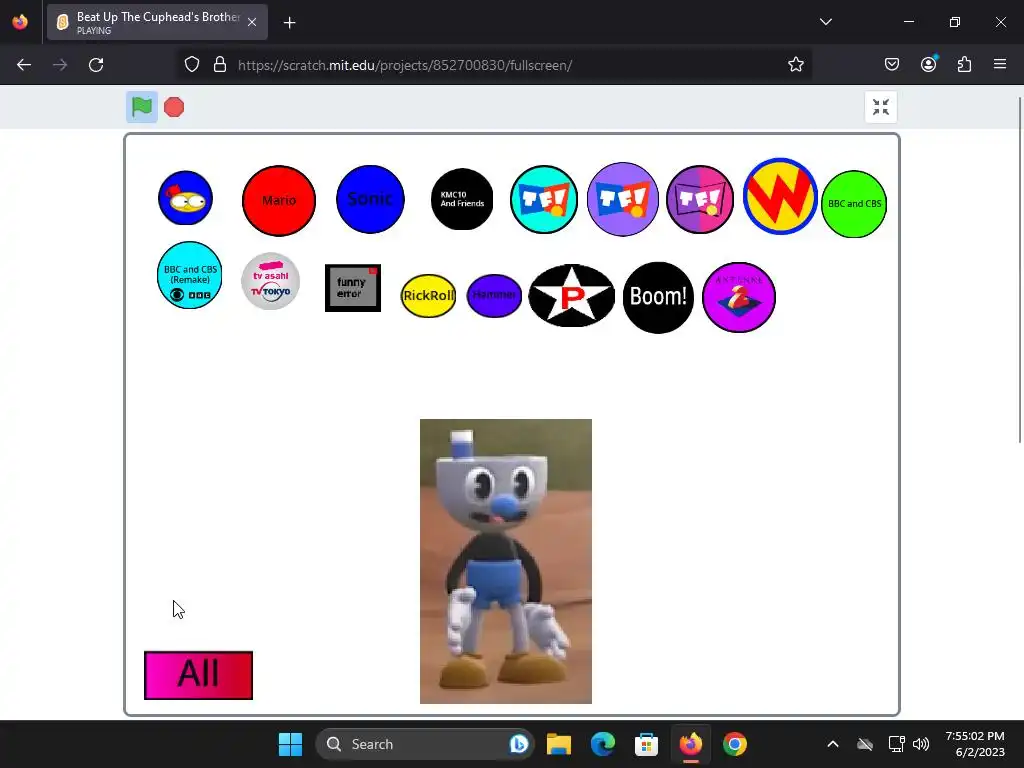Open the clock and date panel
The height and width of the screenshot is (768, 1024).
[976, 744]
